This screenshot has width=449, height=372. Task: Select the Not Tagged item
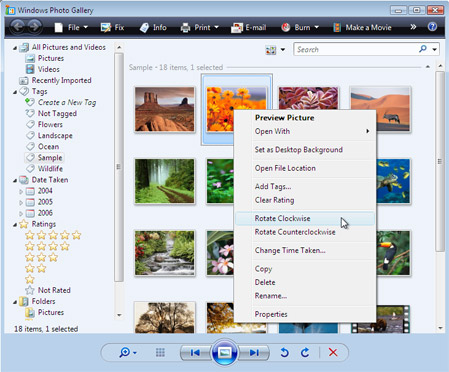pyautogui.click(x=57, y=113)
